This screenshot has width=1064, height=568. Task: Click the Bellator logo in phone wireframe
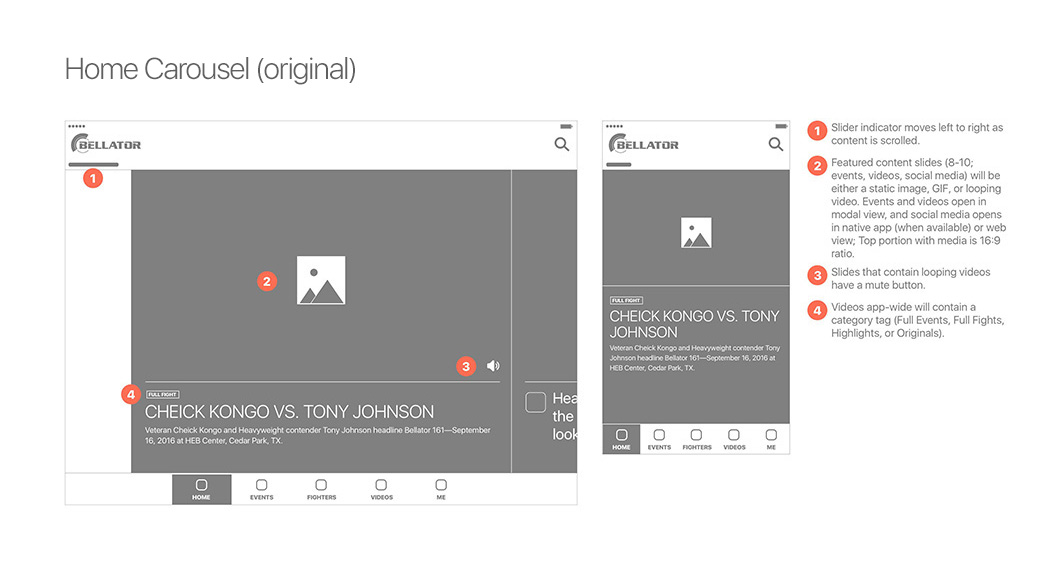pos(643,144)
